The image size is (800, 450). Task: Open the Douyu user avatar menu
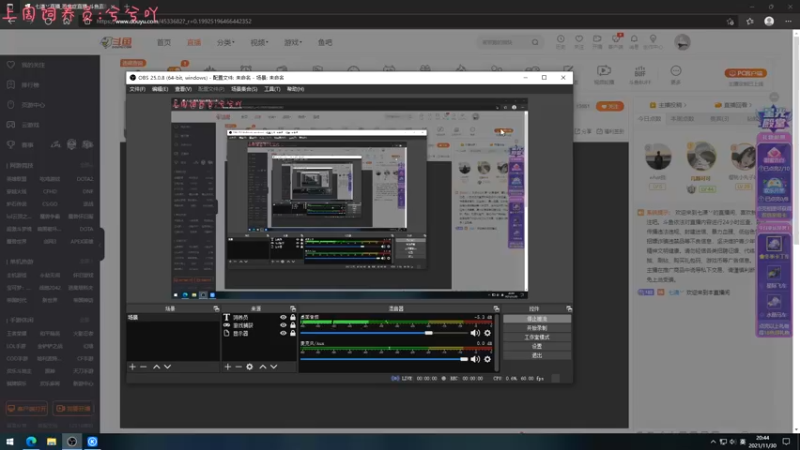682,42
